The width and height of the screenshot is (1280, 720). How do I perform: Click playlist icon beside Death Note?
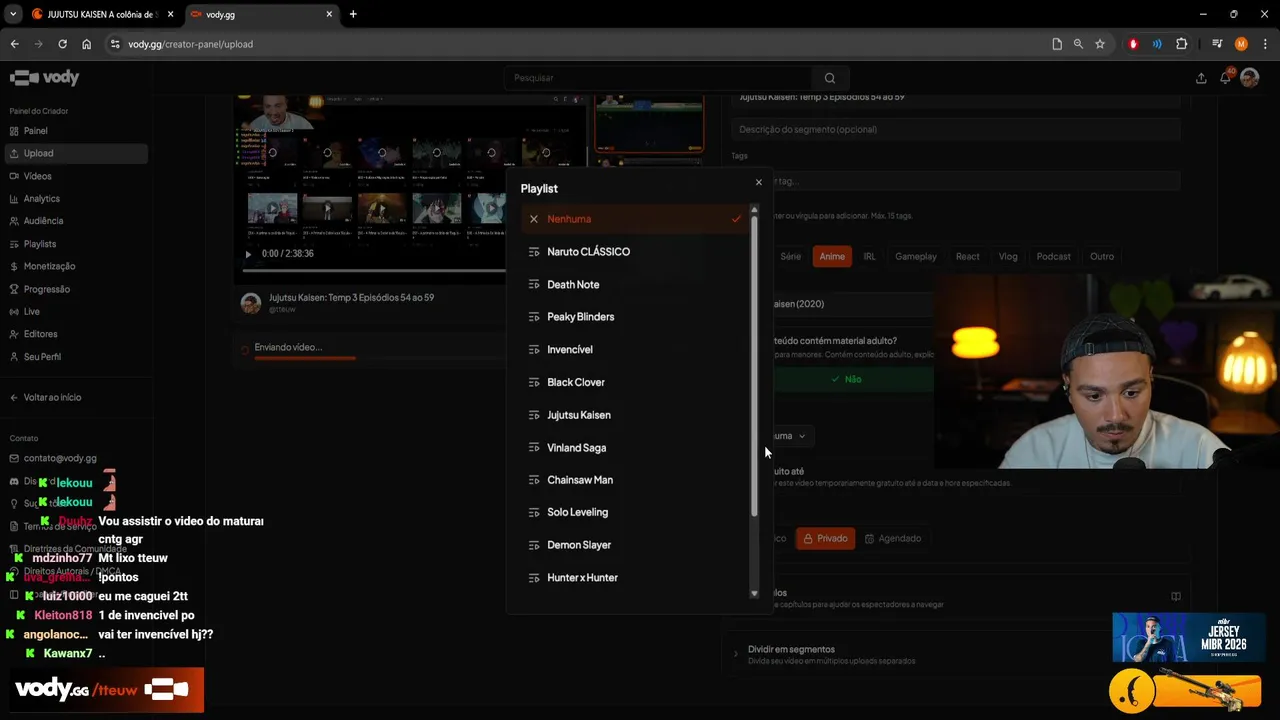(534, 285)
